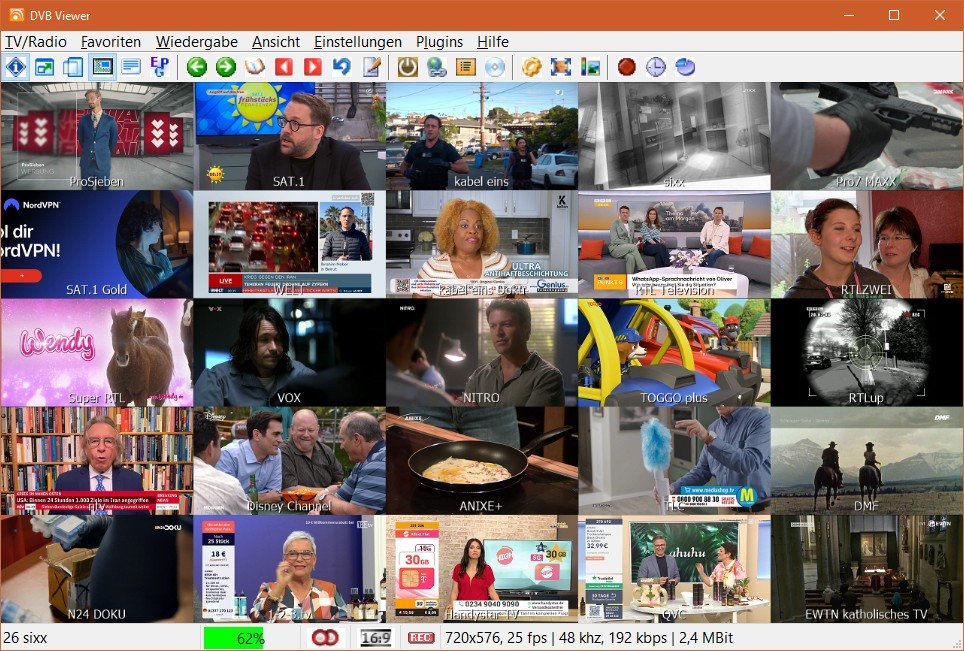
Task: Expand the Wiedergabe menu
Action: pos(197,42)
